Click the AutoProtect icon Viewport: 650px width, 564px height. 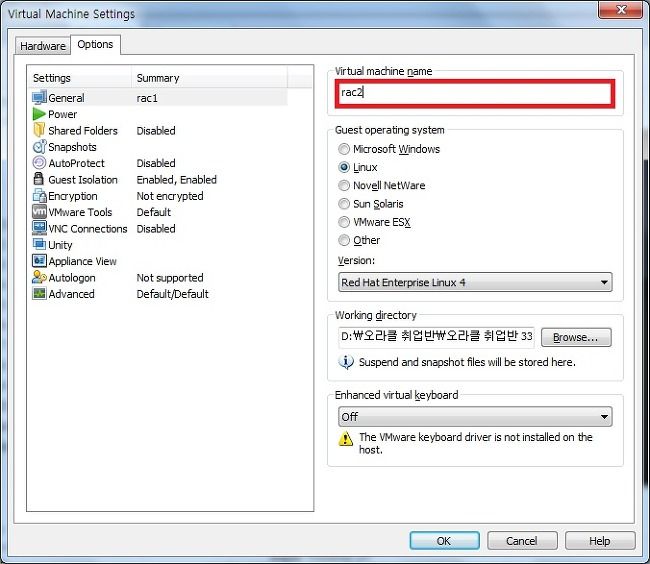coord(39,163)
